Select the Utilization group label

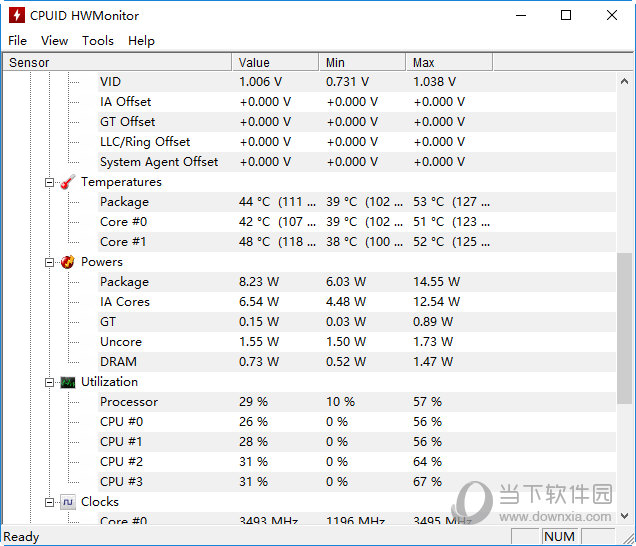point(110,382)
